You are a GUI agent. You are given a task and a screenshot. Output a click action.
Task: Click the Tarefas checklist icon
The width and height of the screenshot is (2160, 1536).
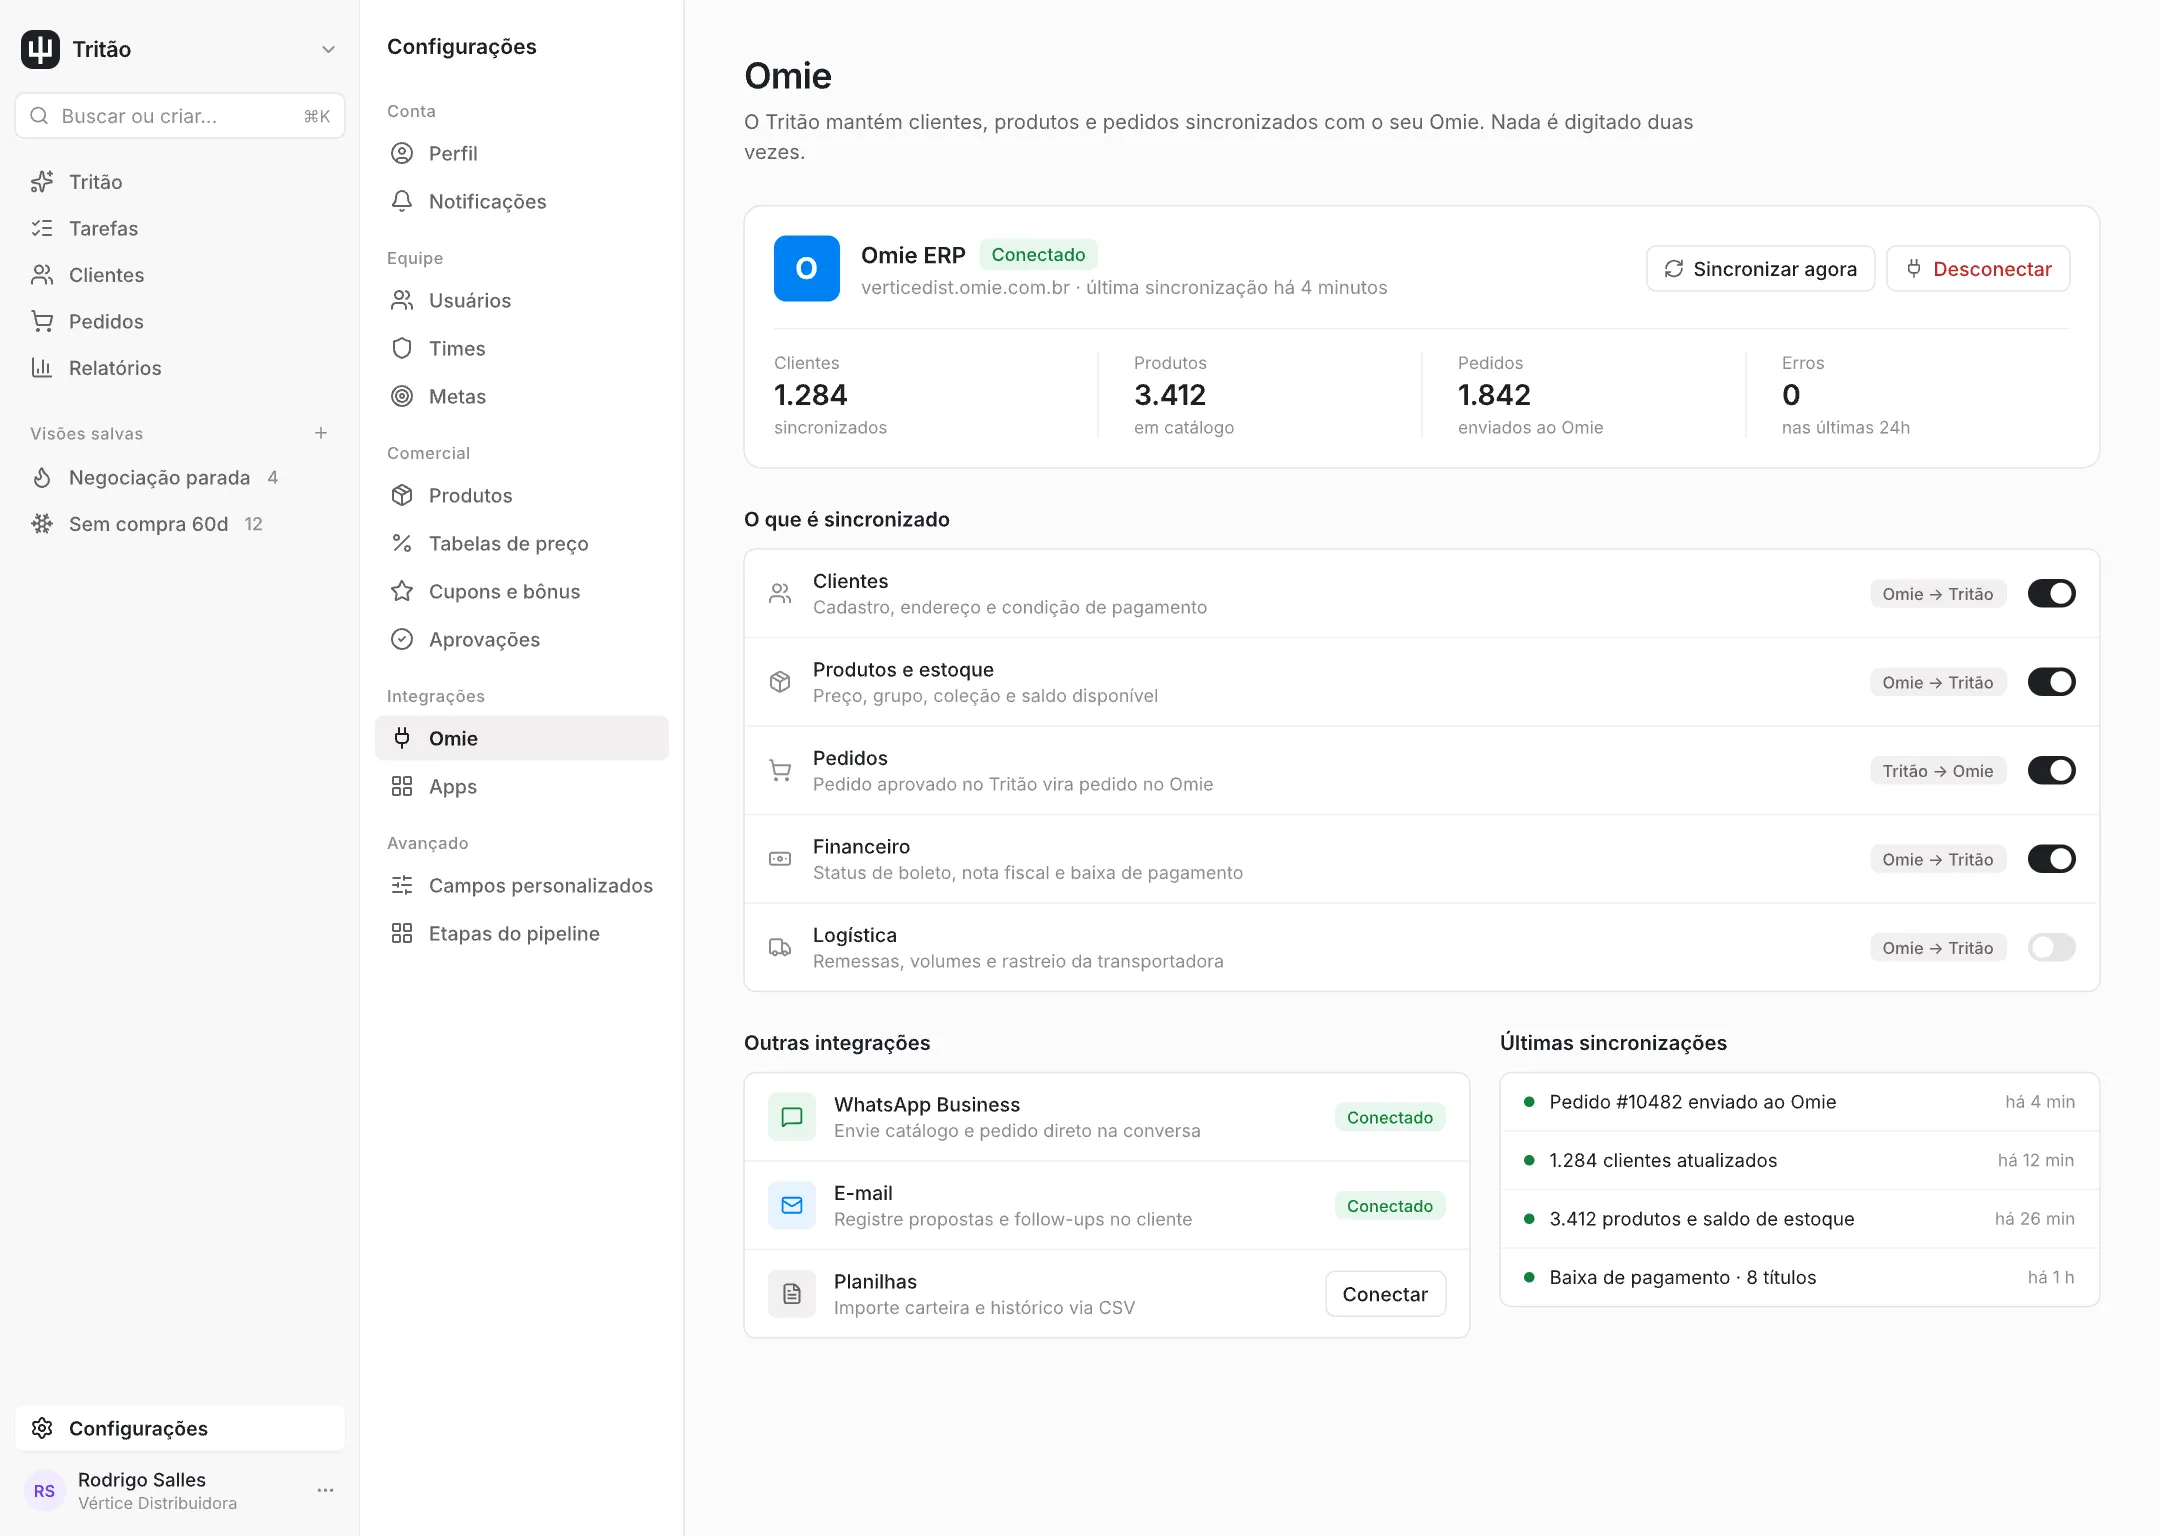pos(42,228)
